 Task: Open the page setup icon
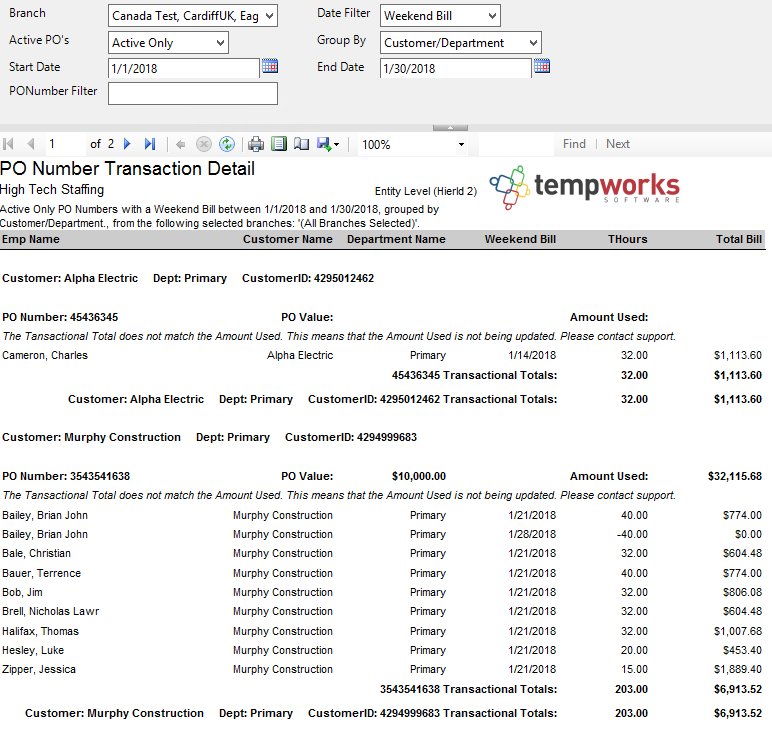click(301, 144)
